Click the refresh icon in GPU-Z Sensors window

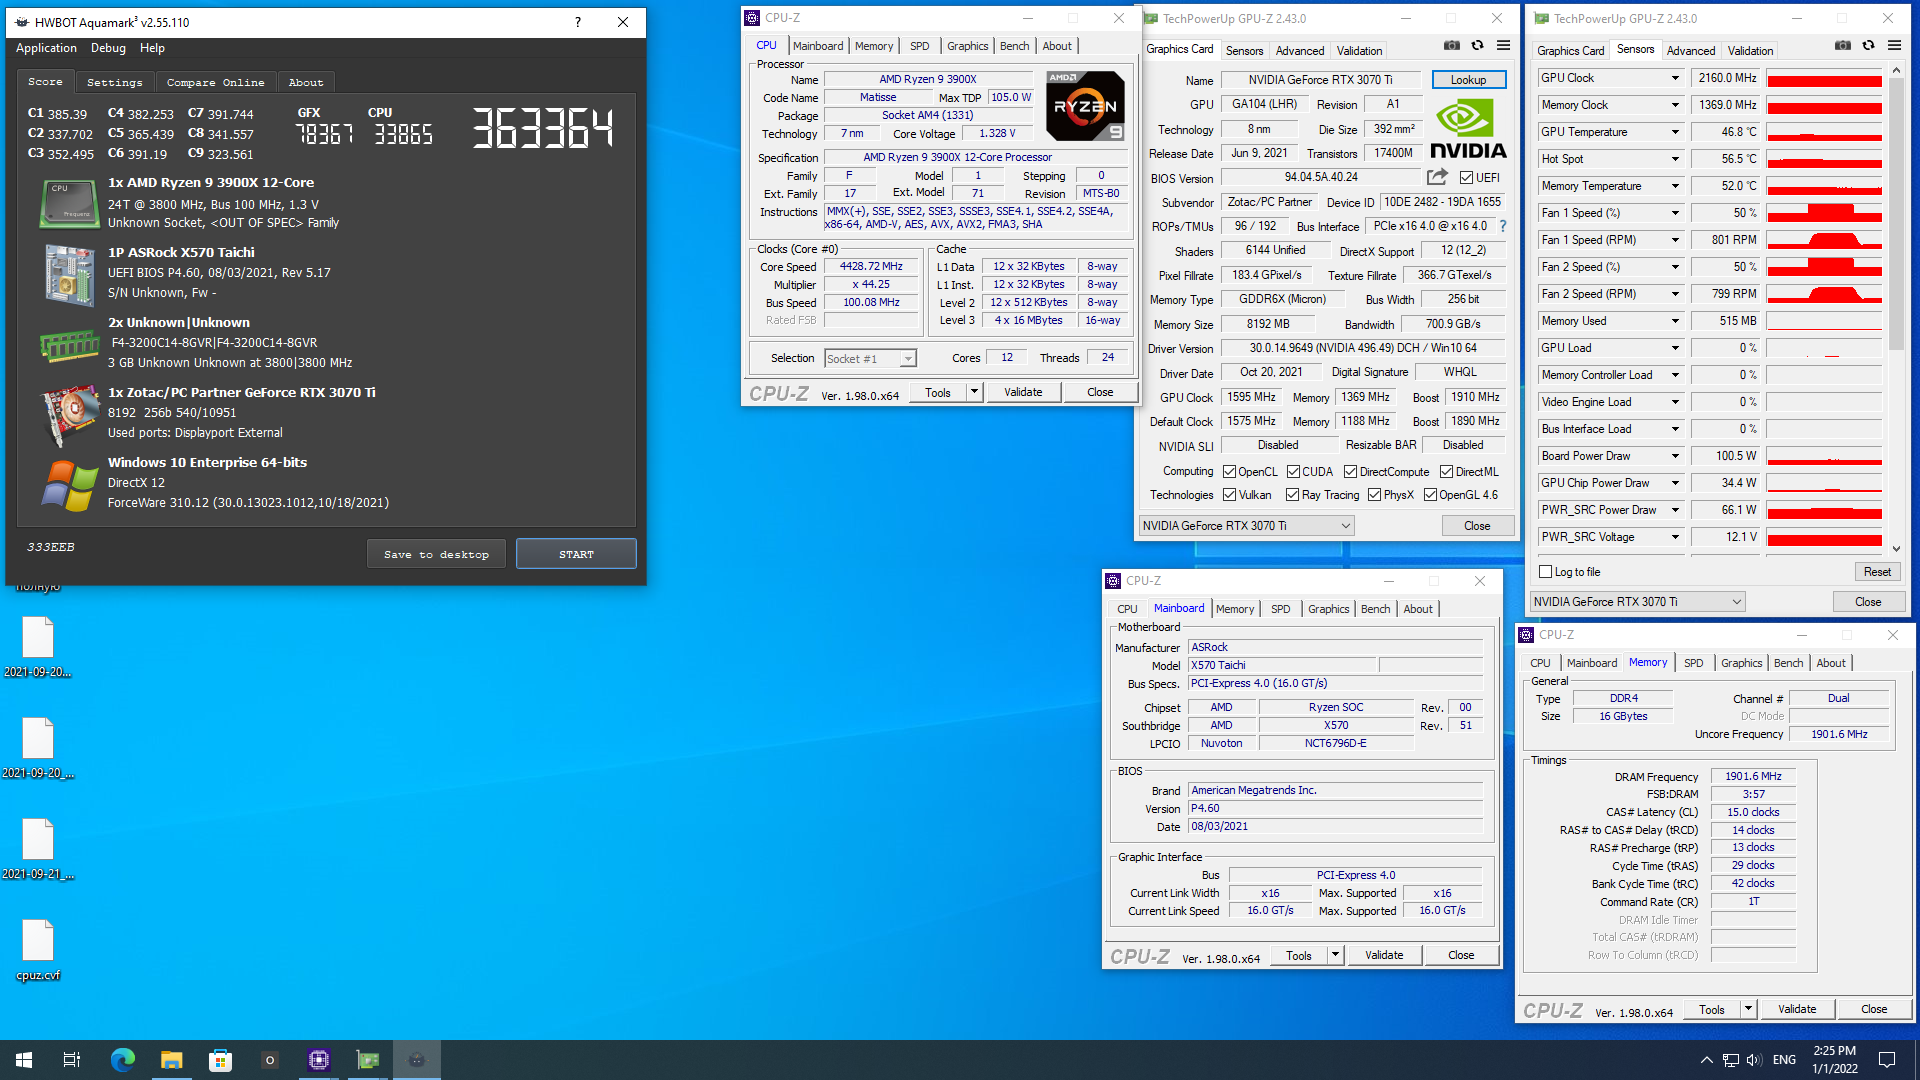(1868, 46)
